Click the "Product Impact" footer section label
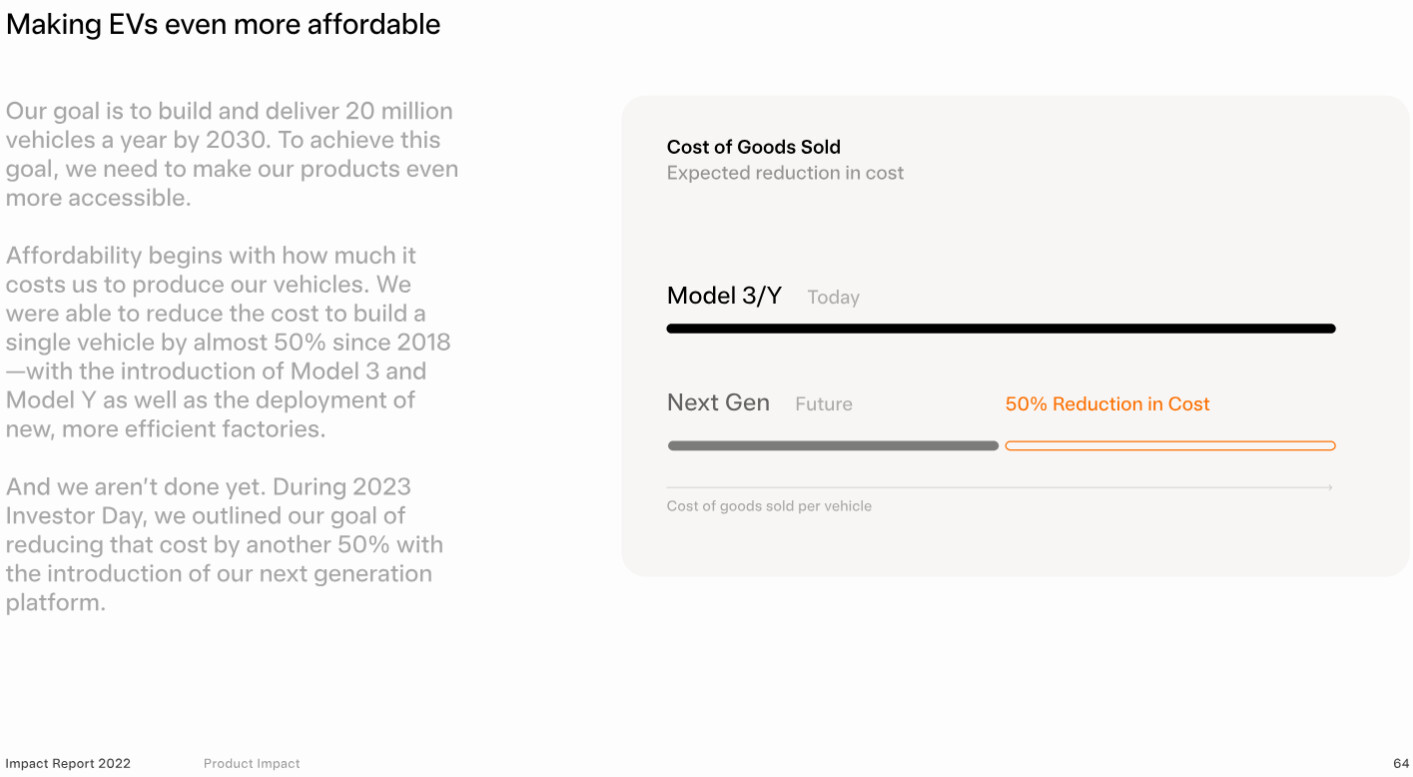Image resolution: width=1413 pixels, height=777 pixels. point(252,763)
